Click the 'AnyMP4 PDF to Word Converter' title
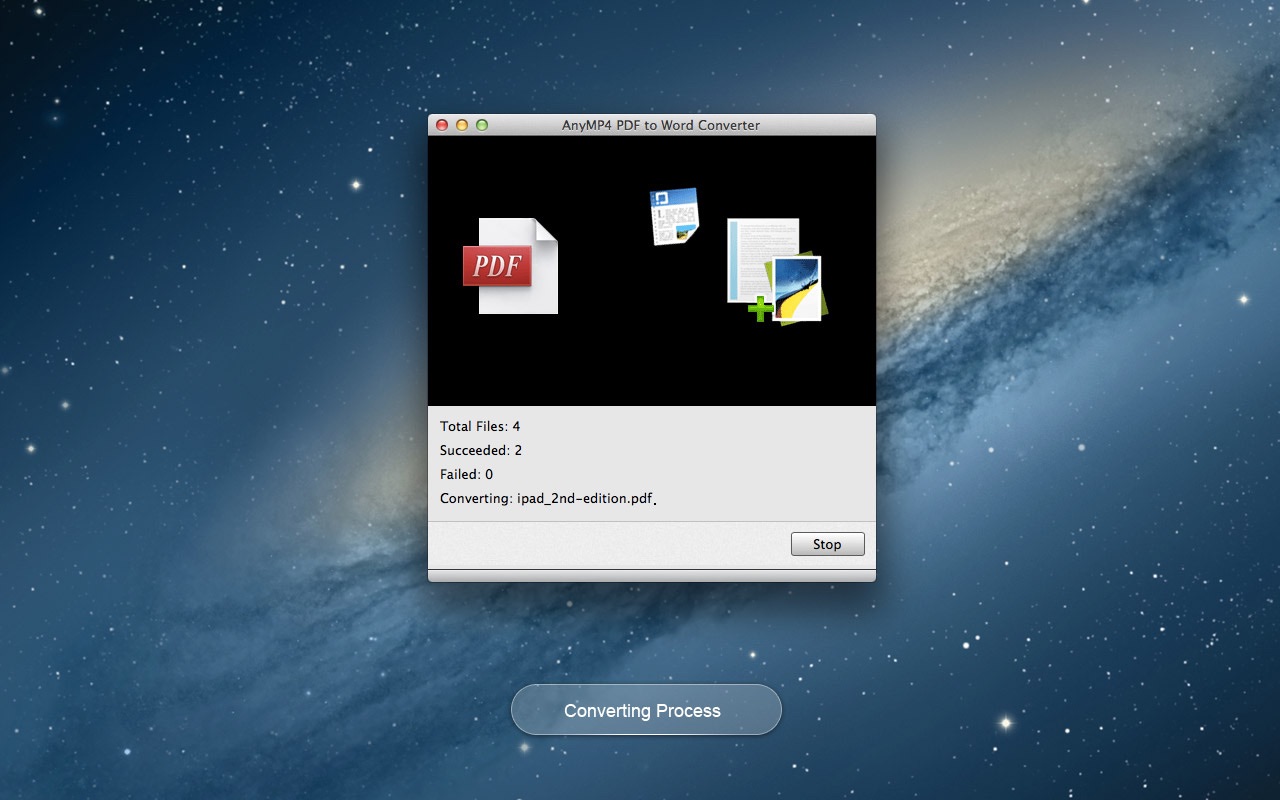 tap(661, 125)
